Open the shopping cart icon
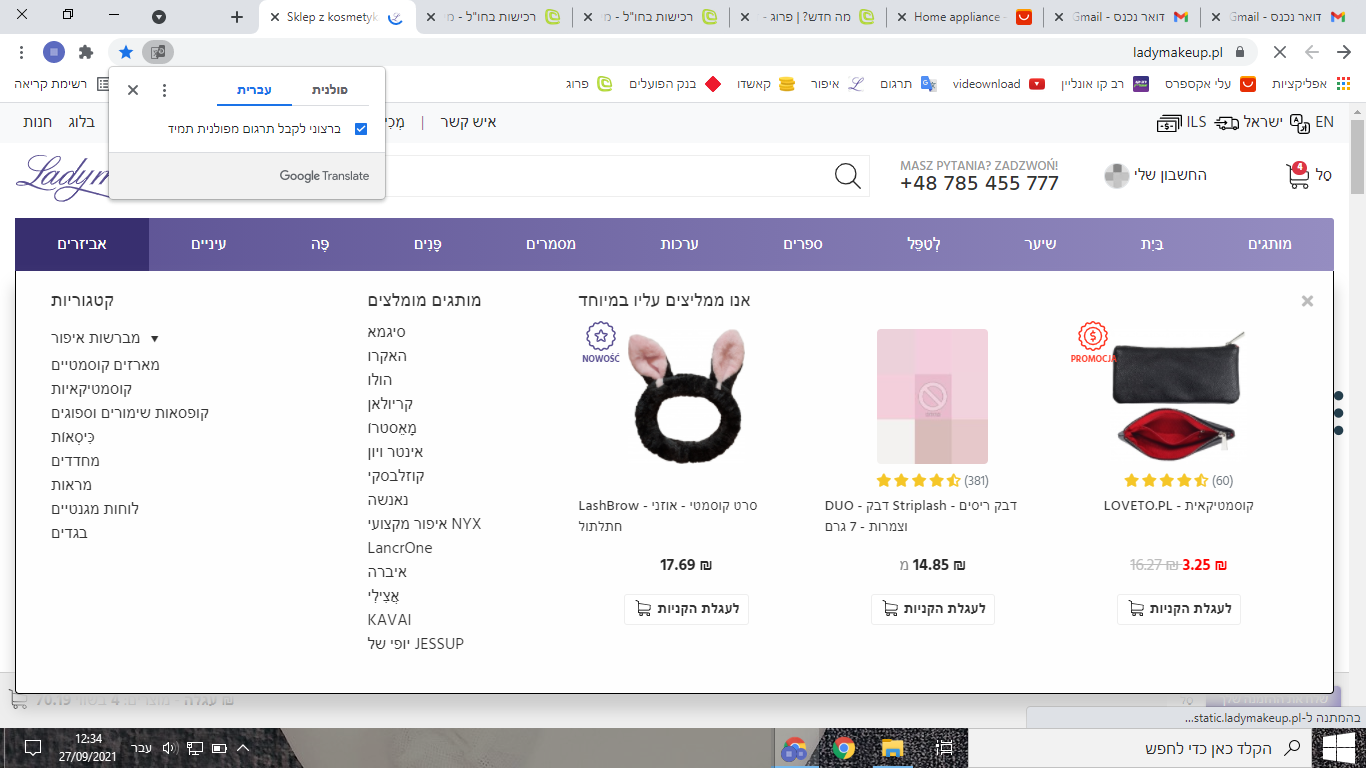This screenshot has height=768, width=1366. [1297, 176]
